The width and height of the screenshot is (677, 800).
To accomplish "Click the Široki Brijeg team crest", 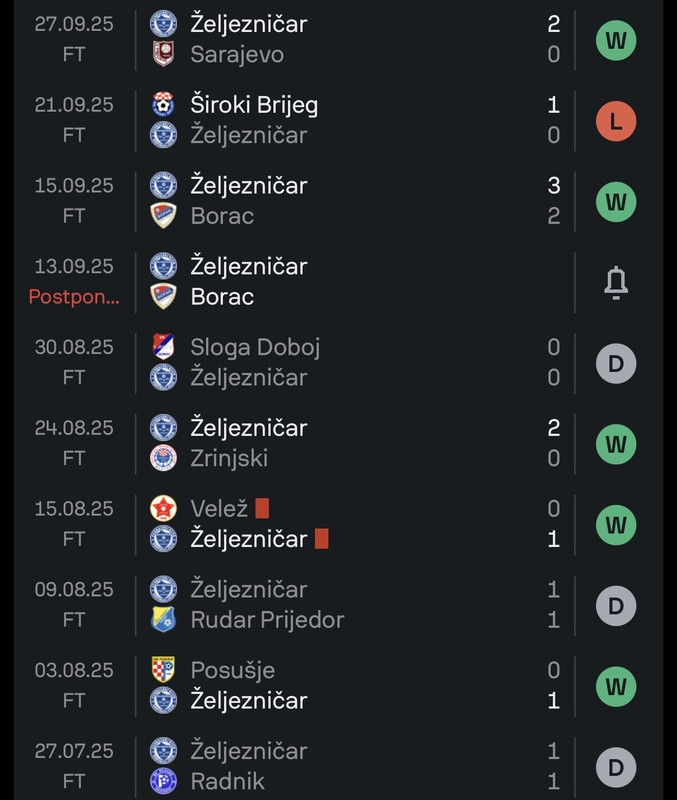I will click(x=163, y=104).
